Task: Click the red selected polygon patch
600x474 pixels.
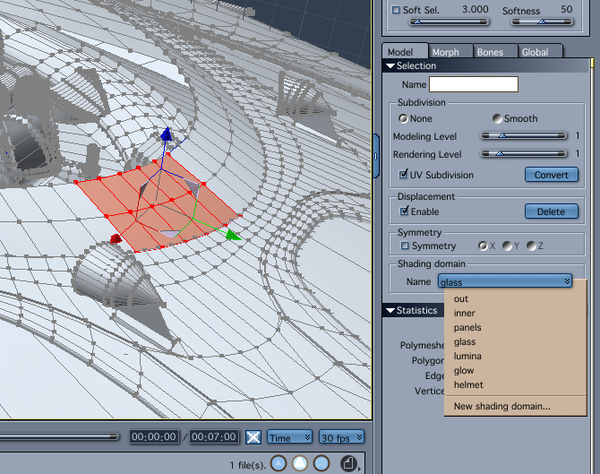Action: point(159,203)
